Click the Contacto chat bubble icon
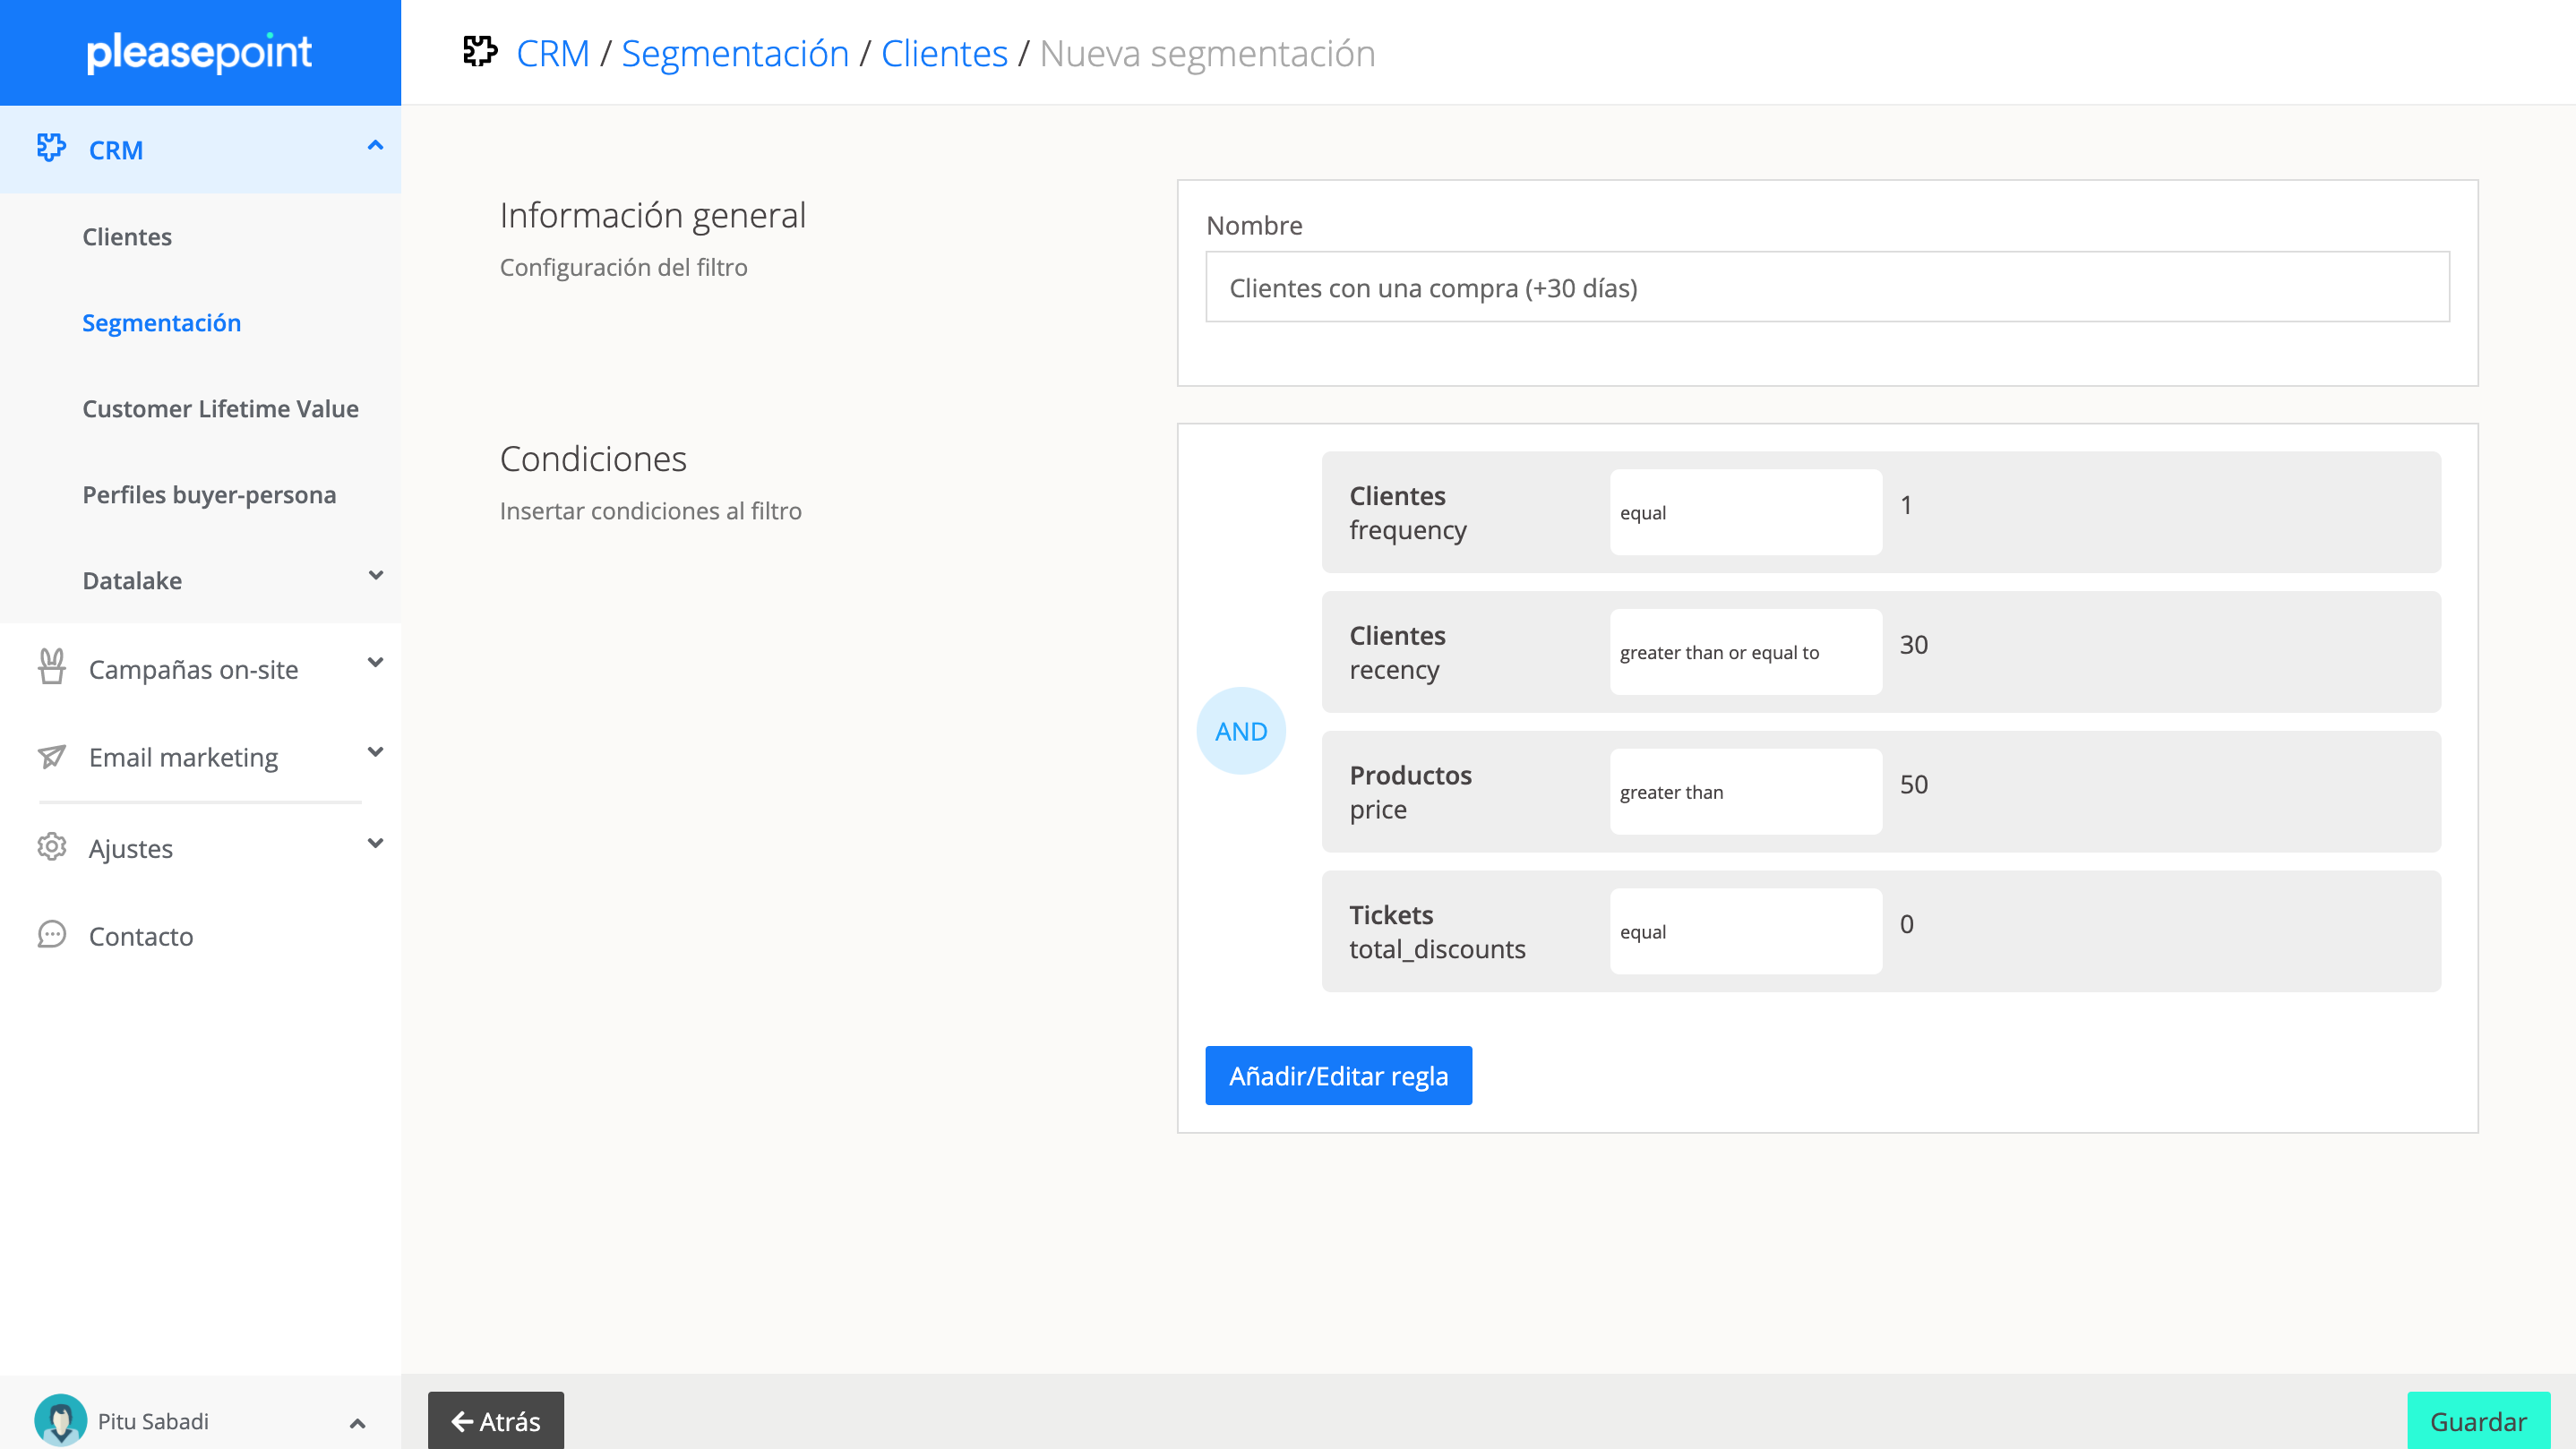 (x=52, y=935)
